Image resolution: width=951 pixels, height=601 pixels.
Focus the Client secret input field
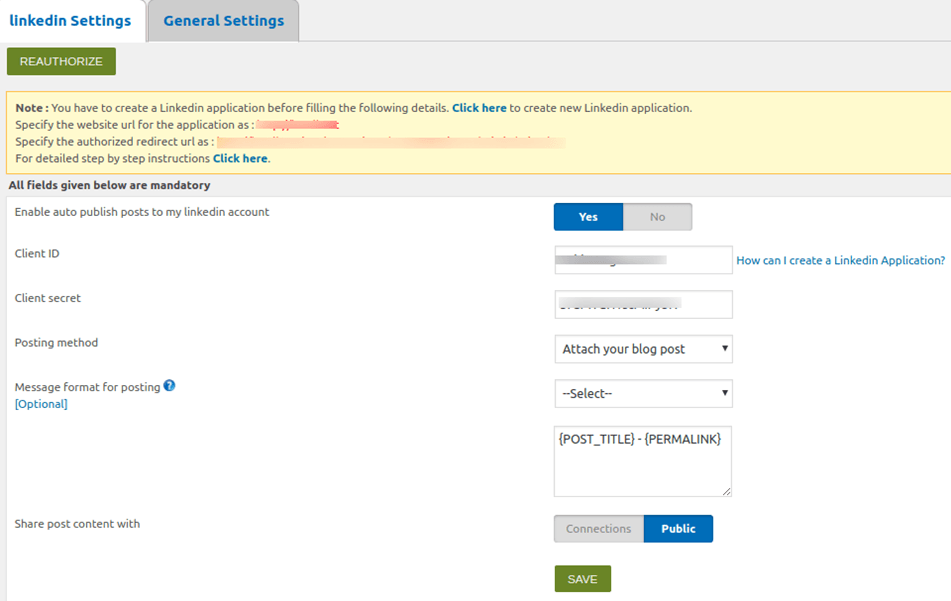point(644,304)
